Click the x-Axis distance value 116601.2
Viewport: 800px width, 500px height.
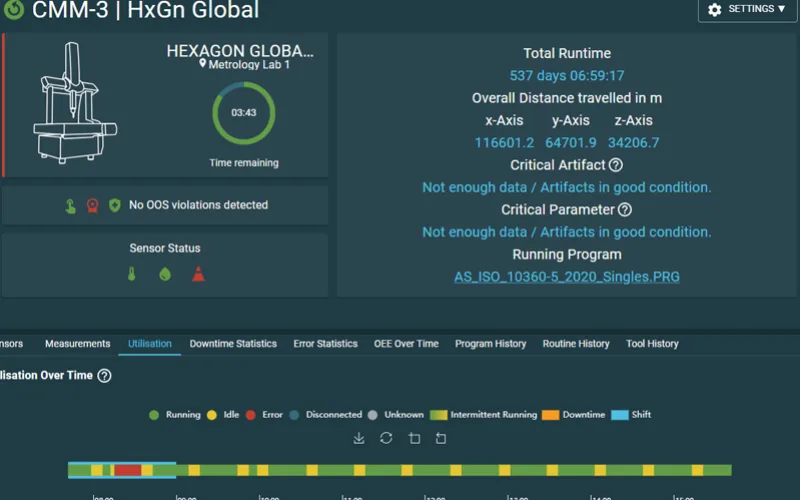coord(504,143)
